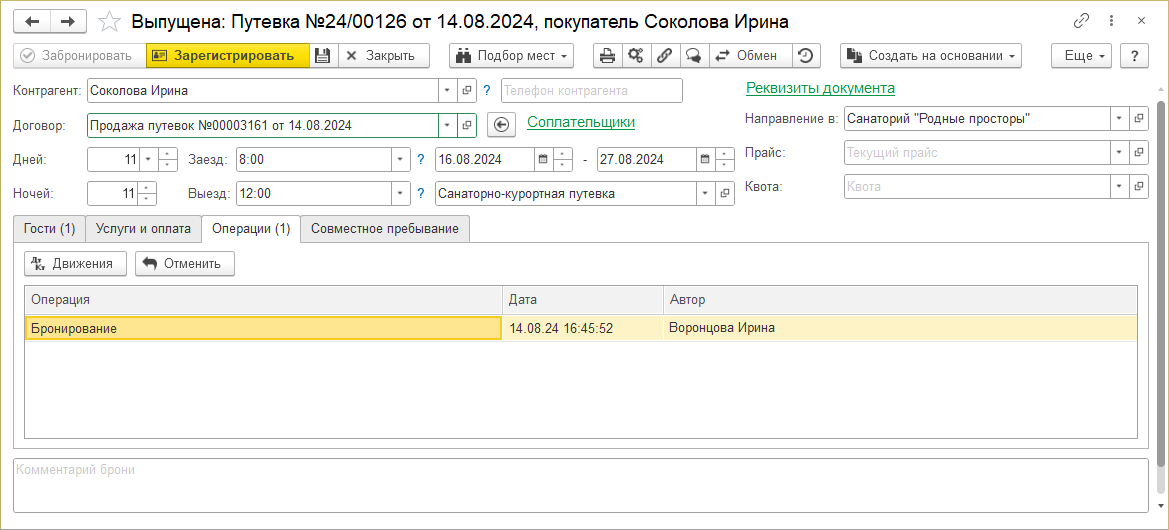
Task: Mark document as favorite with star
Action: (x=111, y=21)
